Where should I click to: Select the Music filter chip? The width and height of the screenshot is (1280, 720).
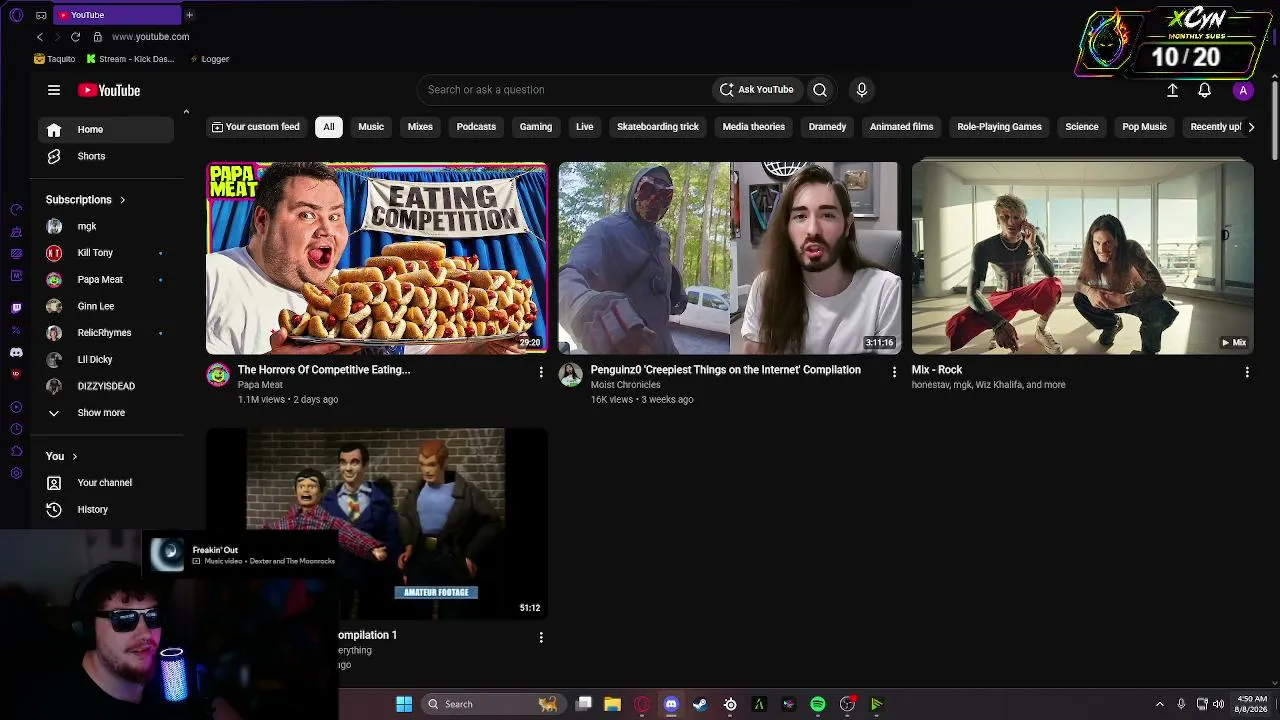(x=371, y=127)
